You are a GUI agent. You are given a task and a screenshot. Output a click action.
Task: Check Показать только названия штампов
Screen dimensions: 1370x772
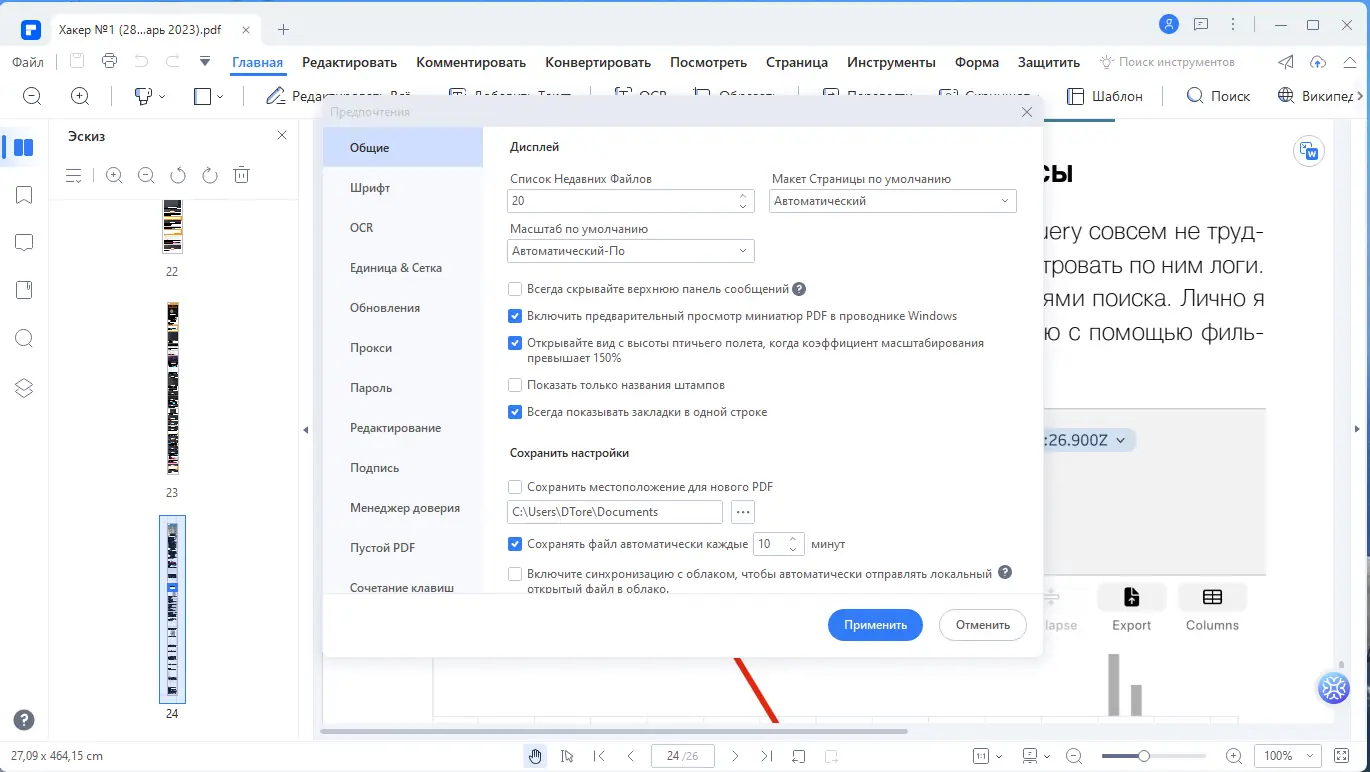click(515, 385)
